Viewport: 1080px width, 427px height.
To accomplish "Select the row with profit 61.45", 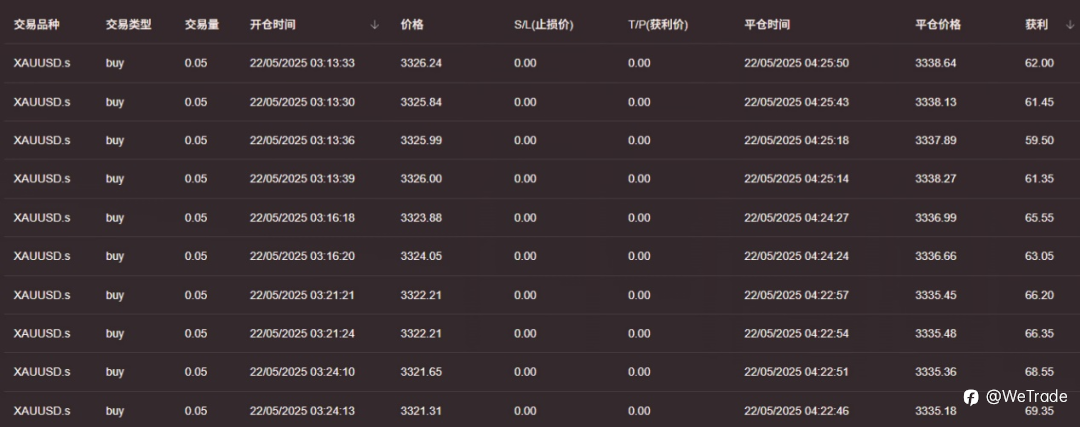I will click(x=540, y=102).
